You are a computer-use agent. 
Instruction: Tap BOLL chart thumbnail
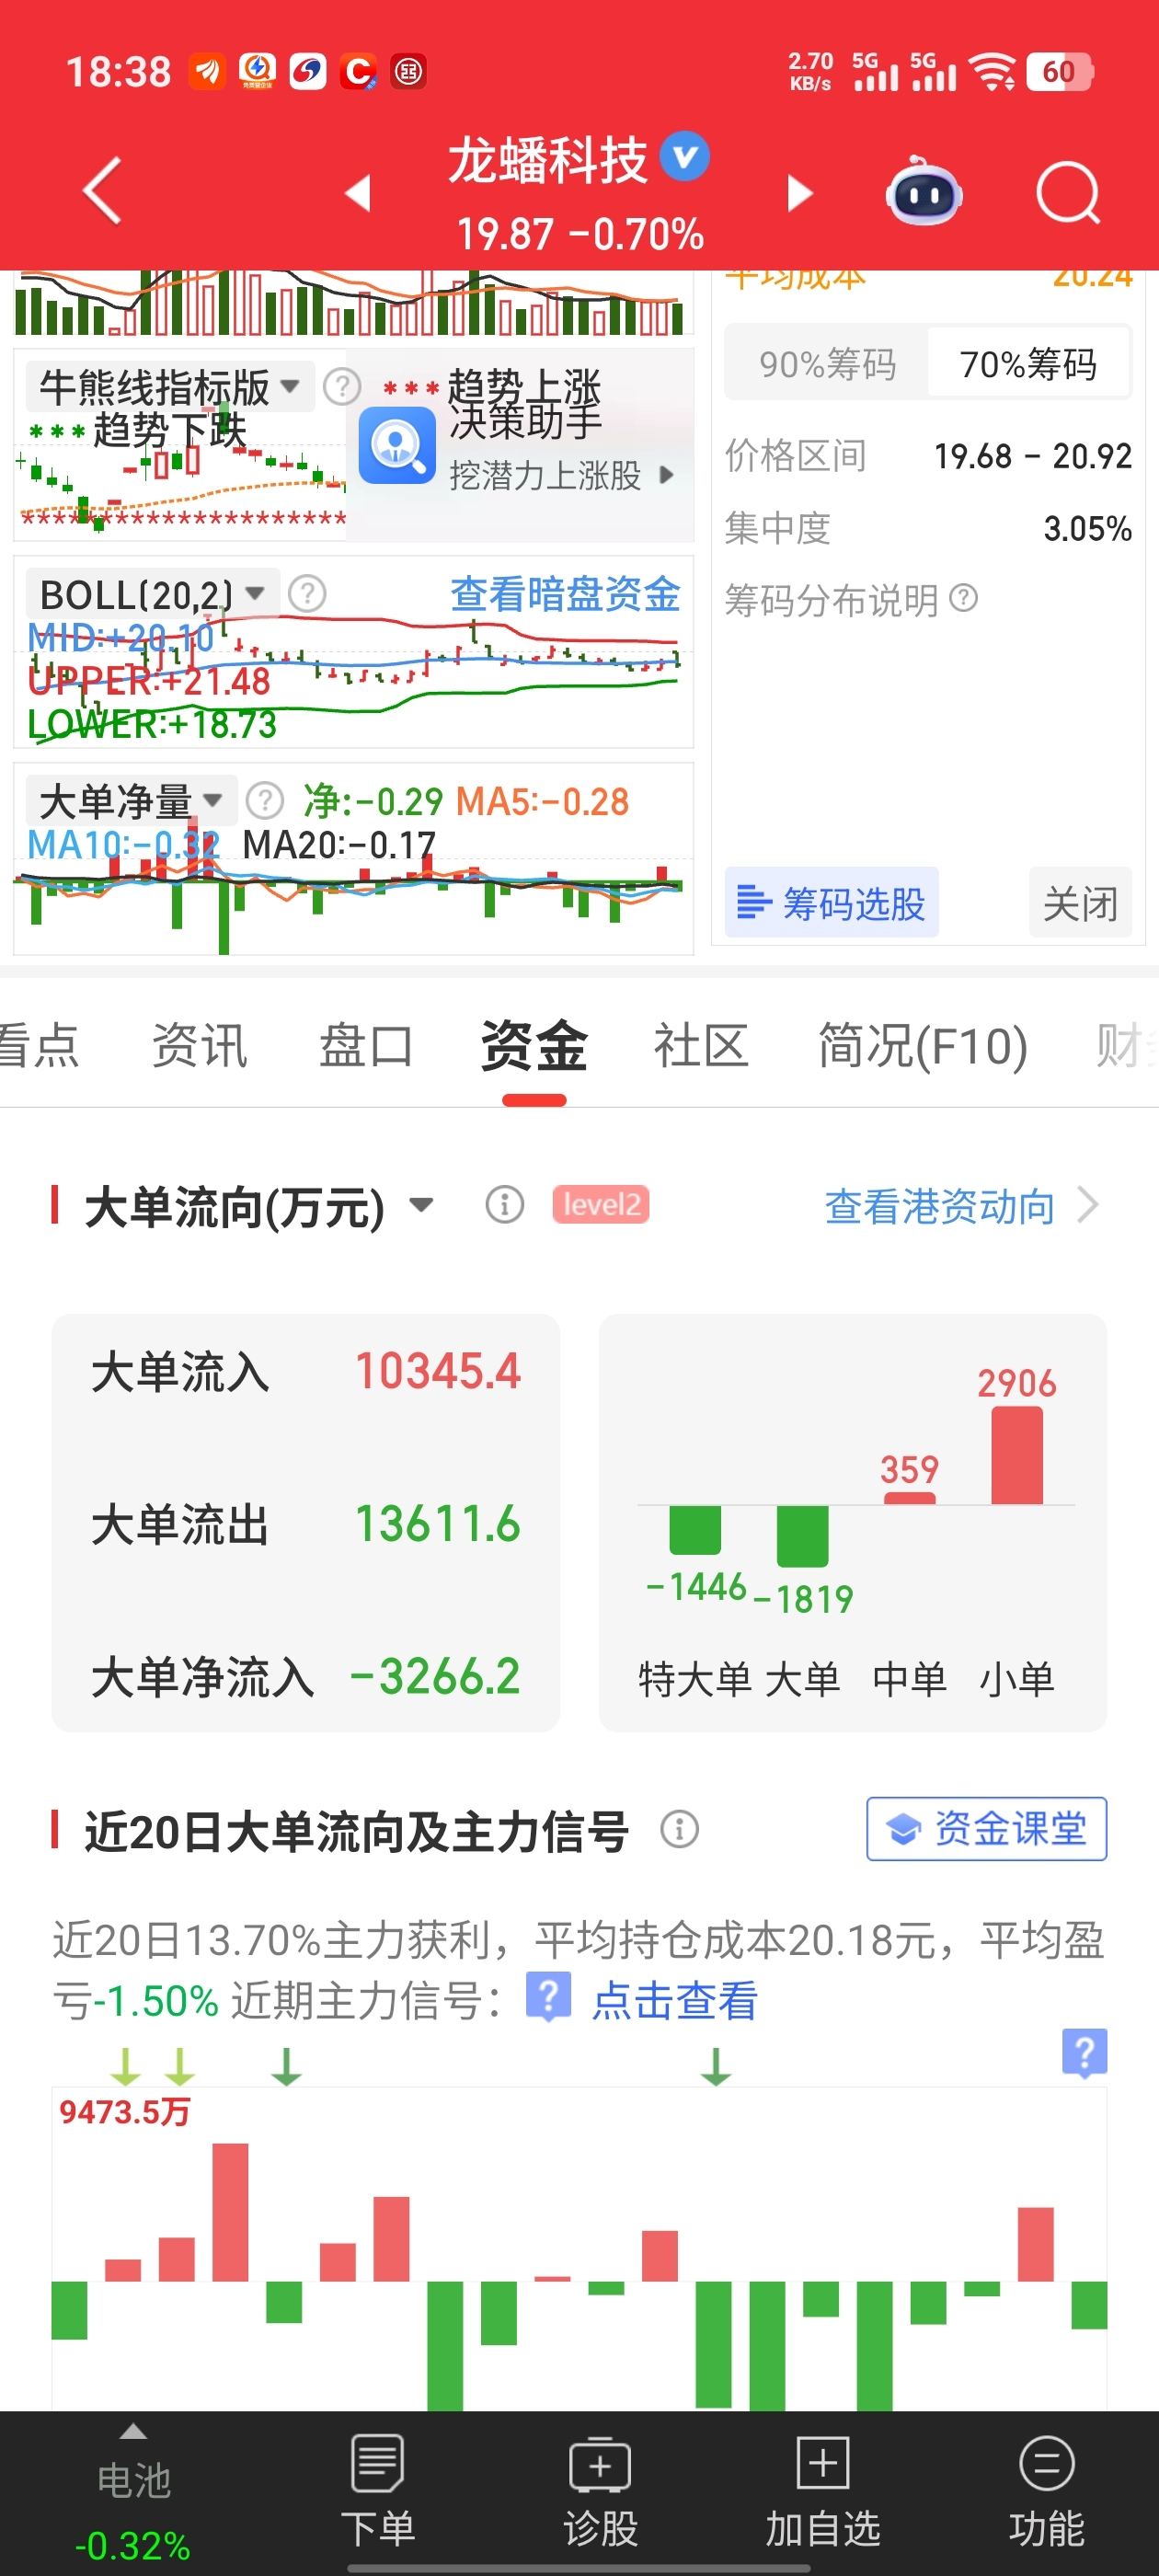pyautogui.click(x=353, y=652)
